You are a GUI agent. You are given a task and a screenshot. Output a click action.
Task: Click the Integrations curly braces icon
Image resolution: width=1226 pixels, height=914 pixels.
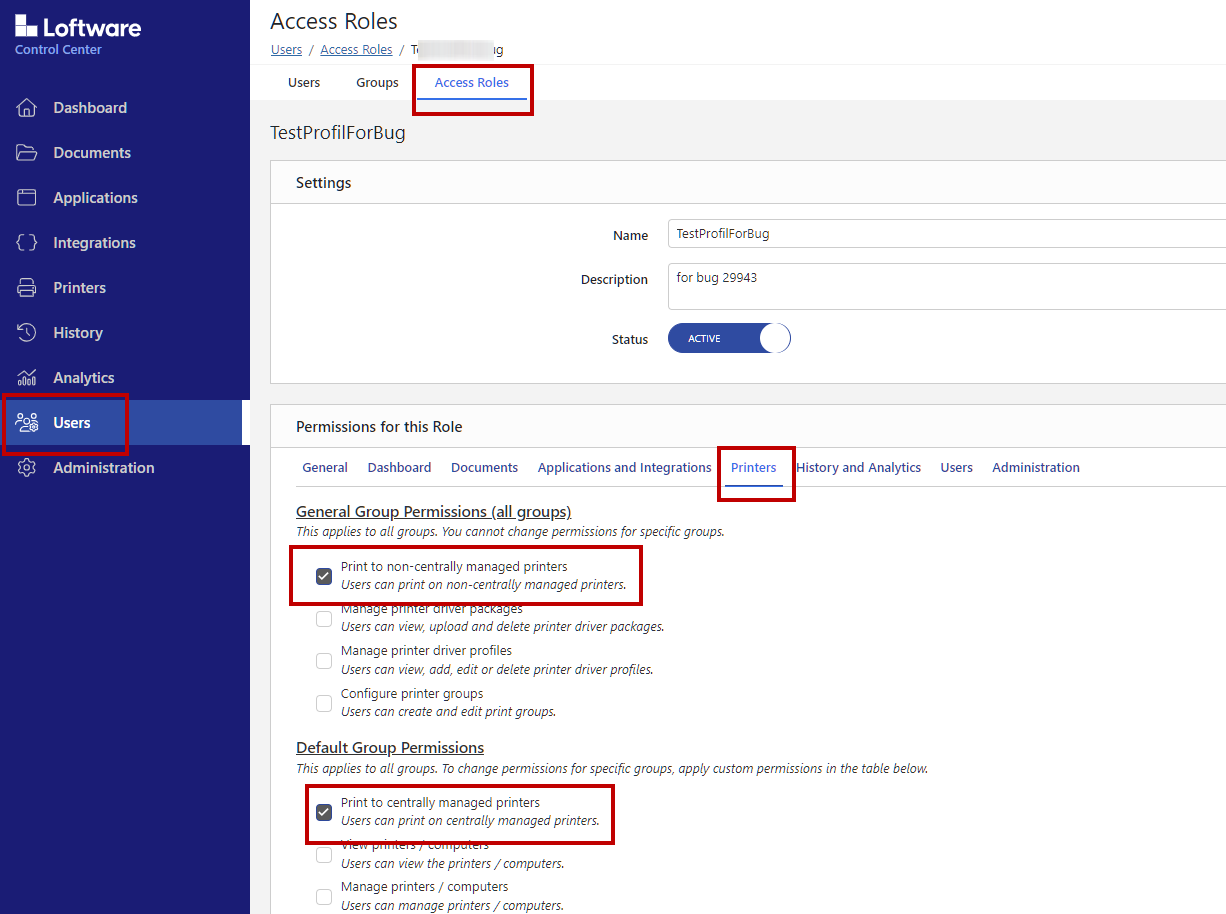point(27,243)
